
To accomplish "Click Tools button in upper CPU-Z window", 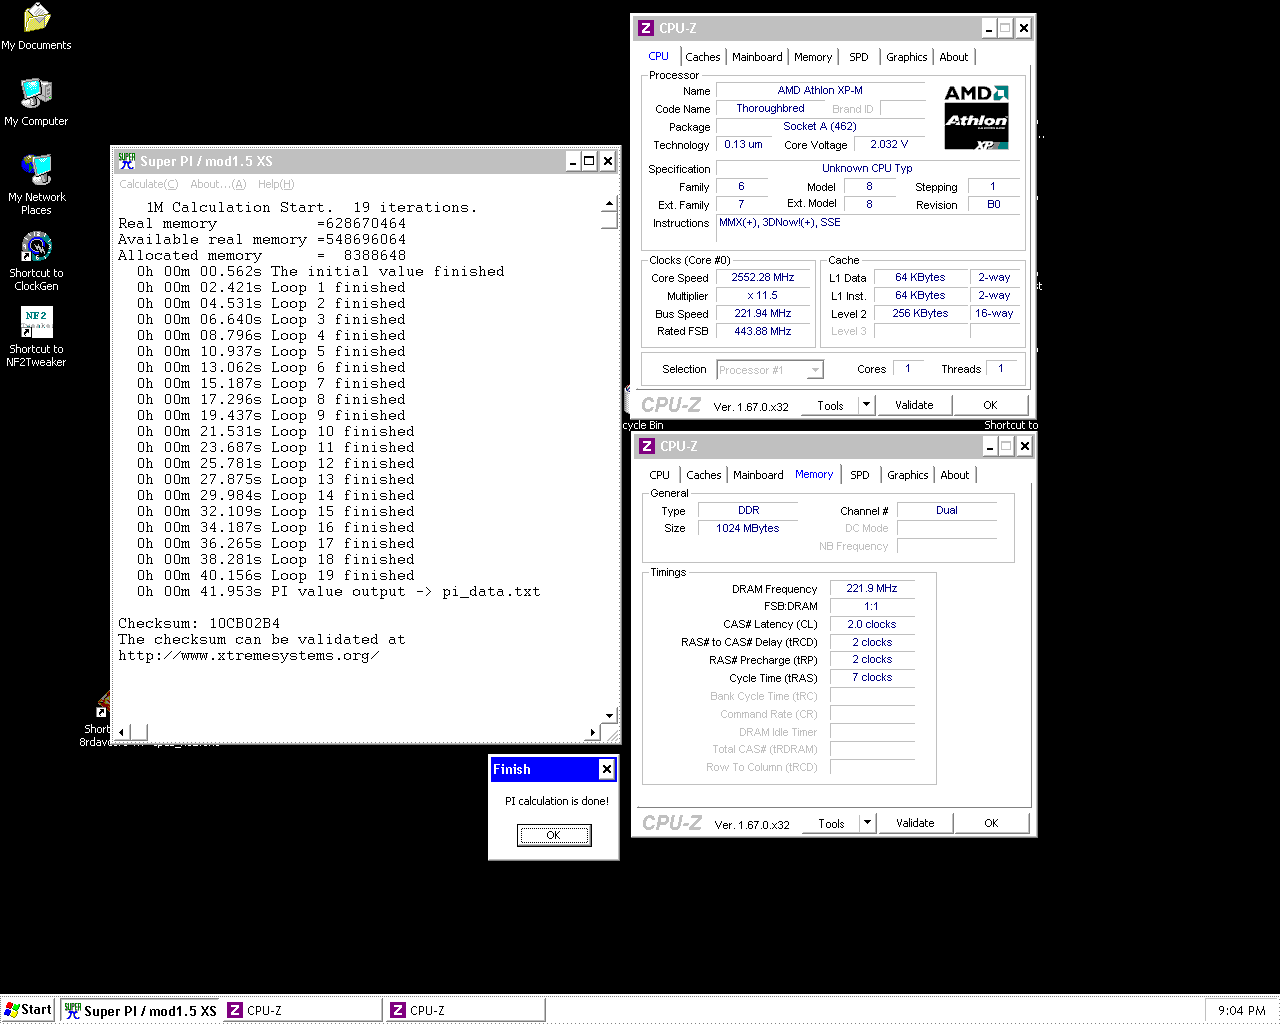I will 830,406.
